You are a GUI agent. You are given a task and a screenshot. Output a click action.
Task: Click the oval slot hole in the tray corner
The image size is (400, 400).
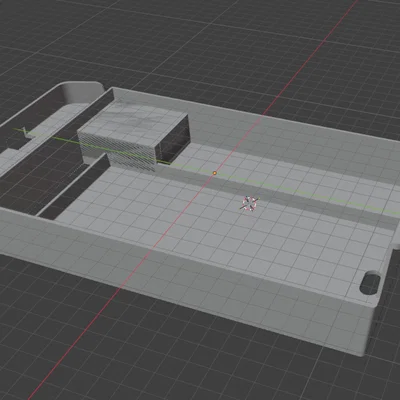coord(370,283)
